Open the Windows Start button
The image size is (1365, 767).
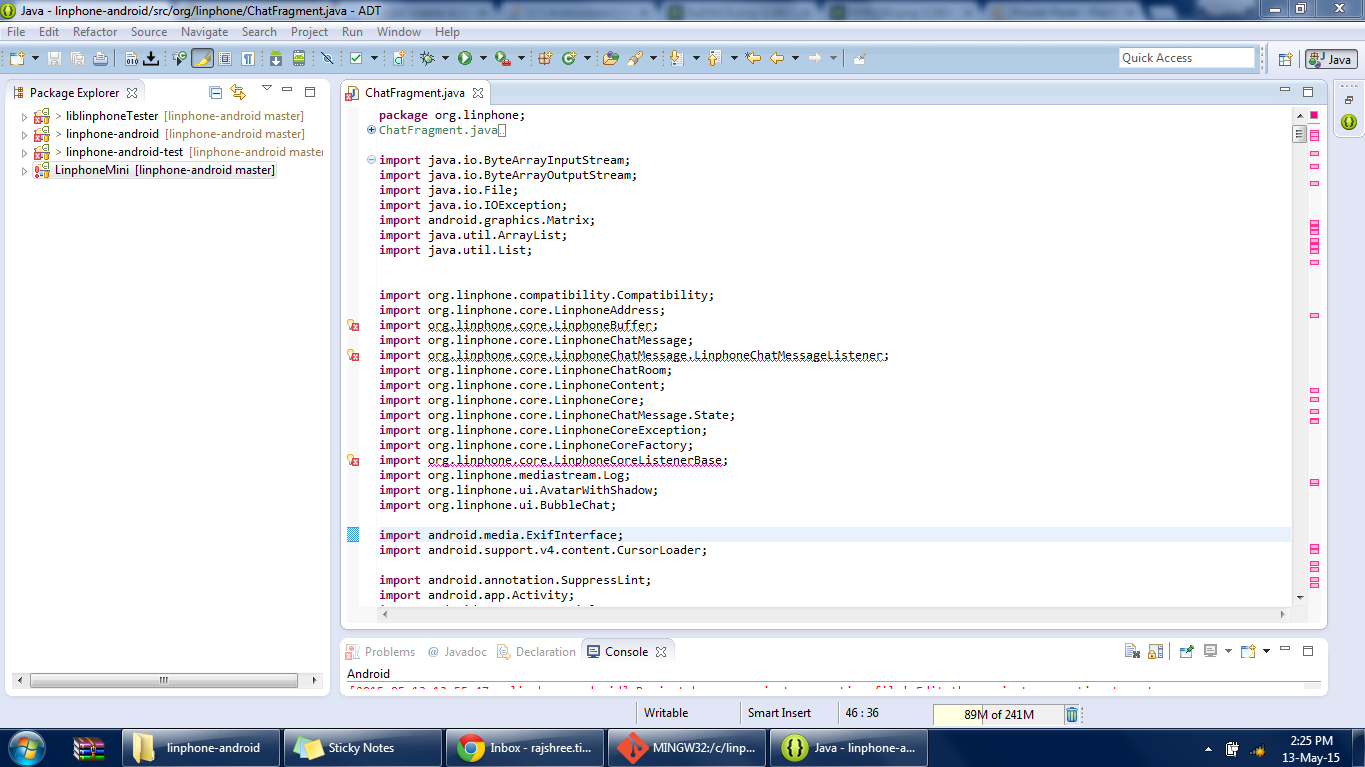[27, 747]
